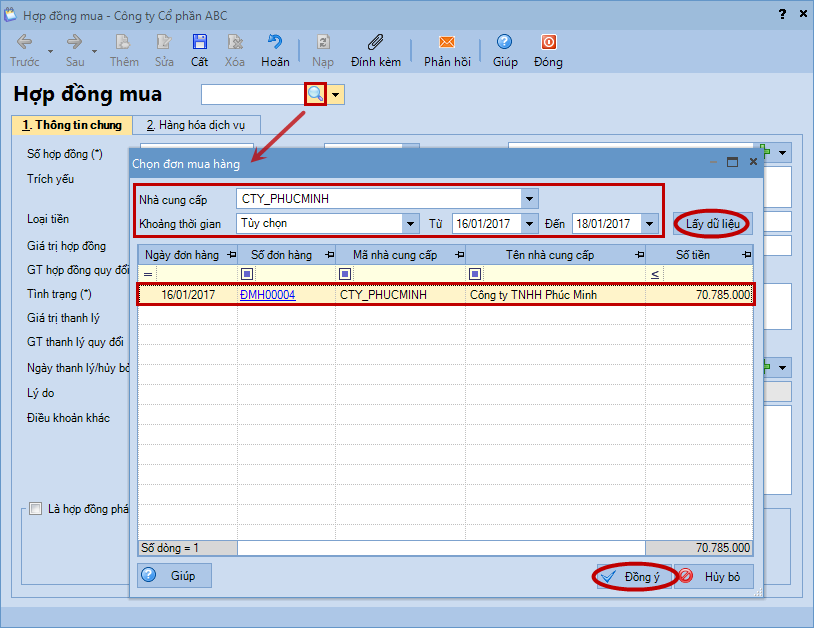This screenshot has width=814, height=628.
Task: Open the ĐMH00004 order link
Action: click(267, 295)
